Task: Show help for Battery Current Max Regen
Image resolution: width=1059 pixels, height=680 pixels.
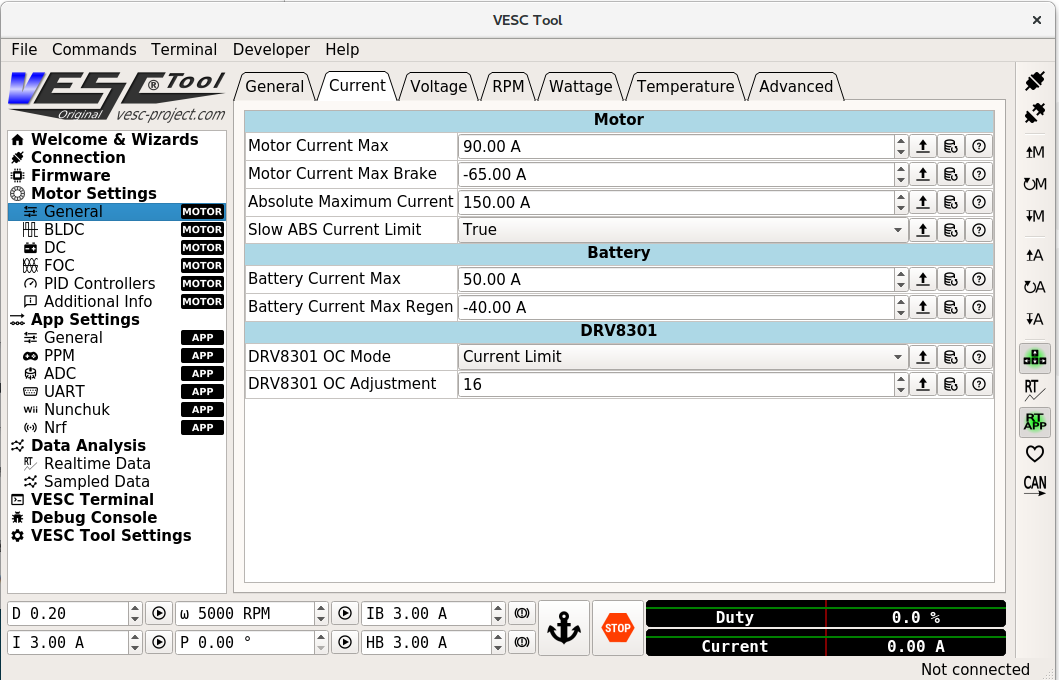Action: [979, 307]
